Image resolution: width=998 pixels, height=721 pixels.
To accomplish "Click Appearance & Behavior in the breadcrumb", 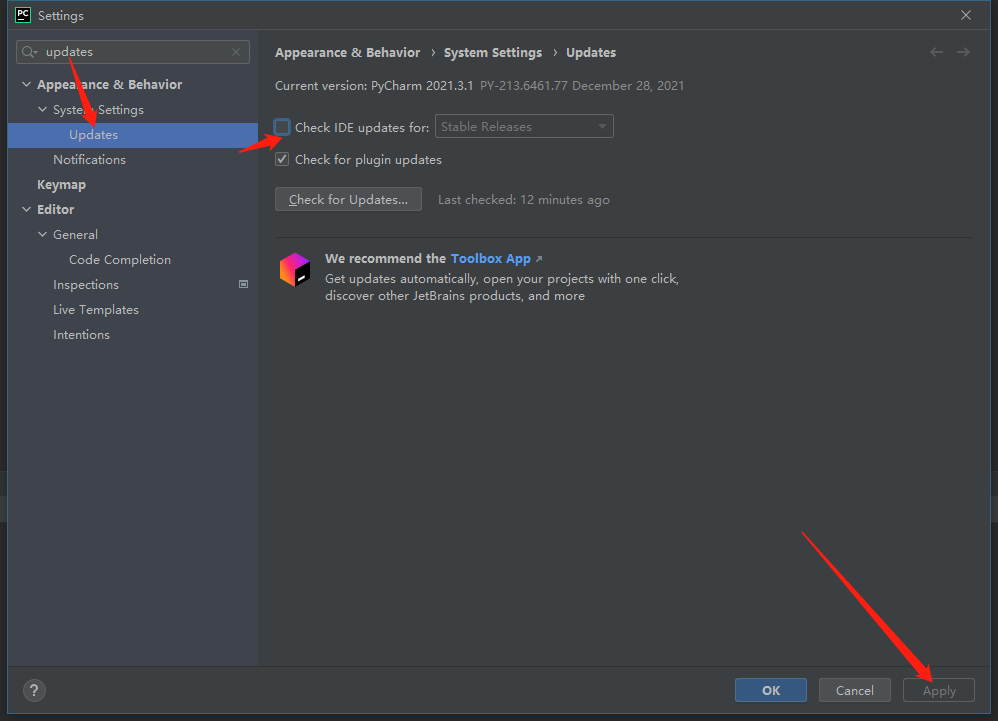I will (348, 53).
